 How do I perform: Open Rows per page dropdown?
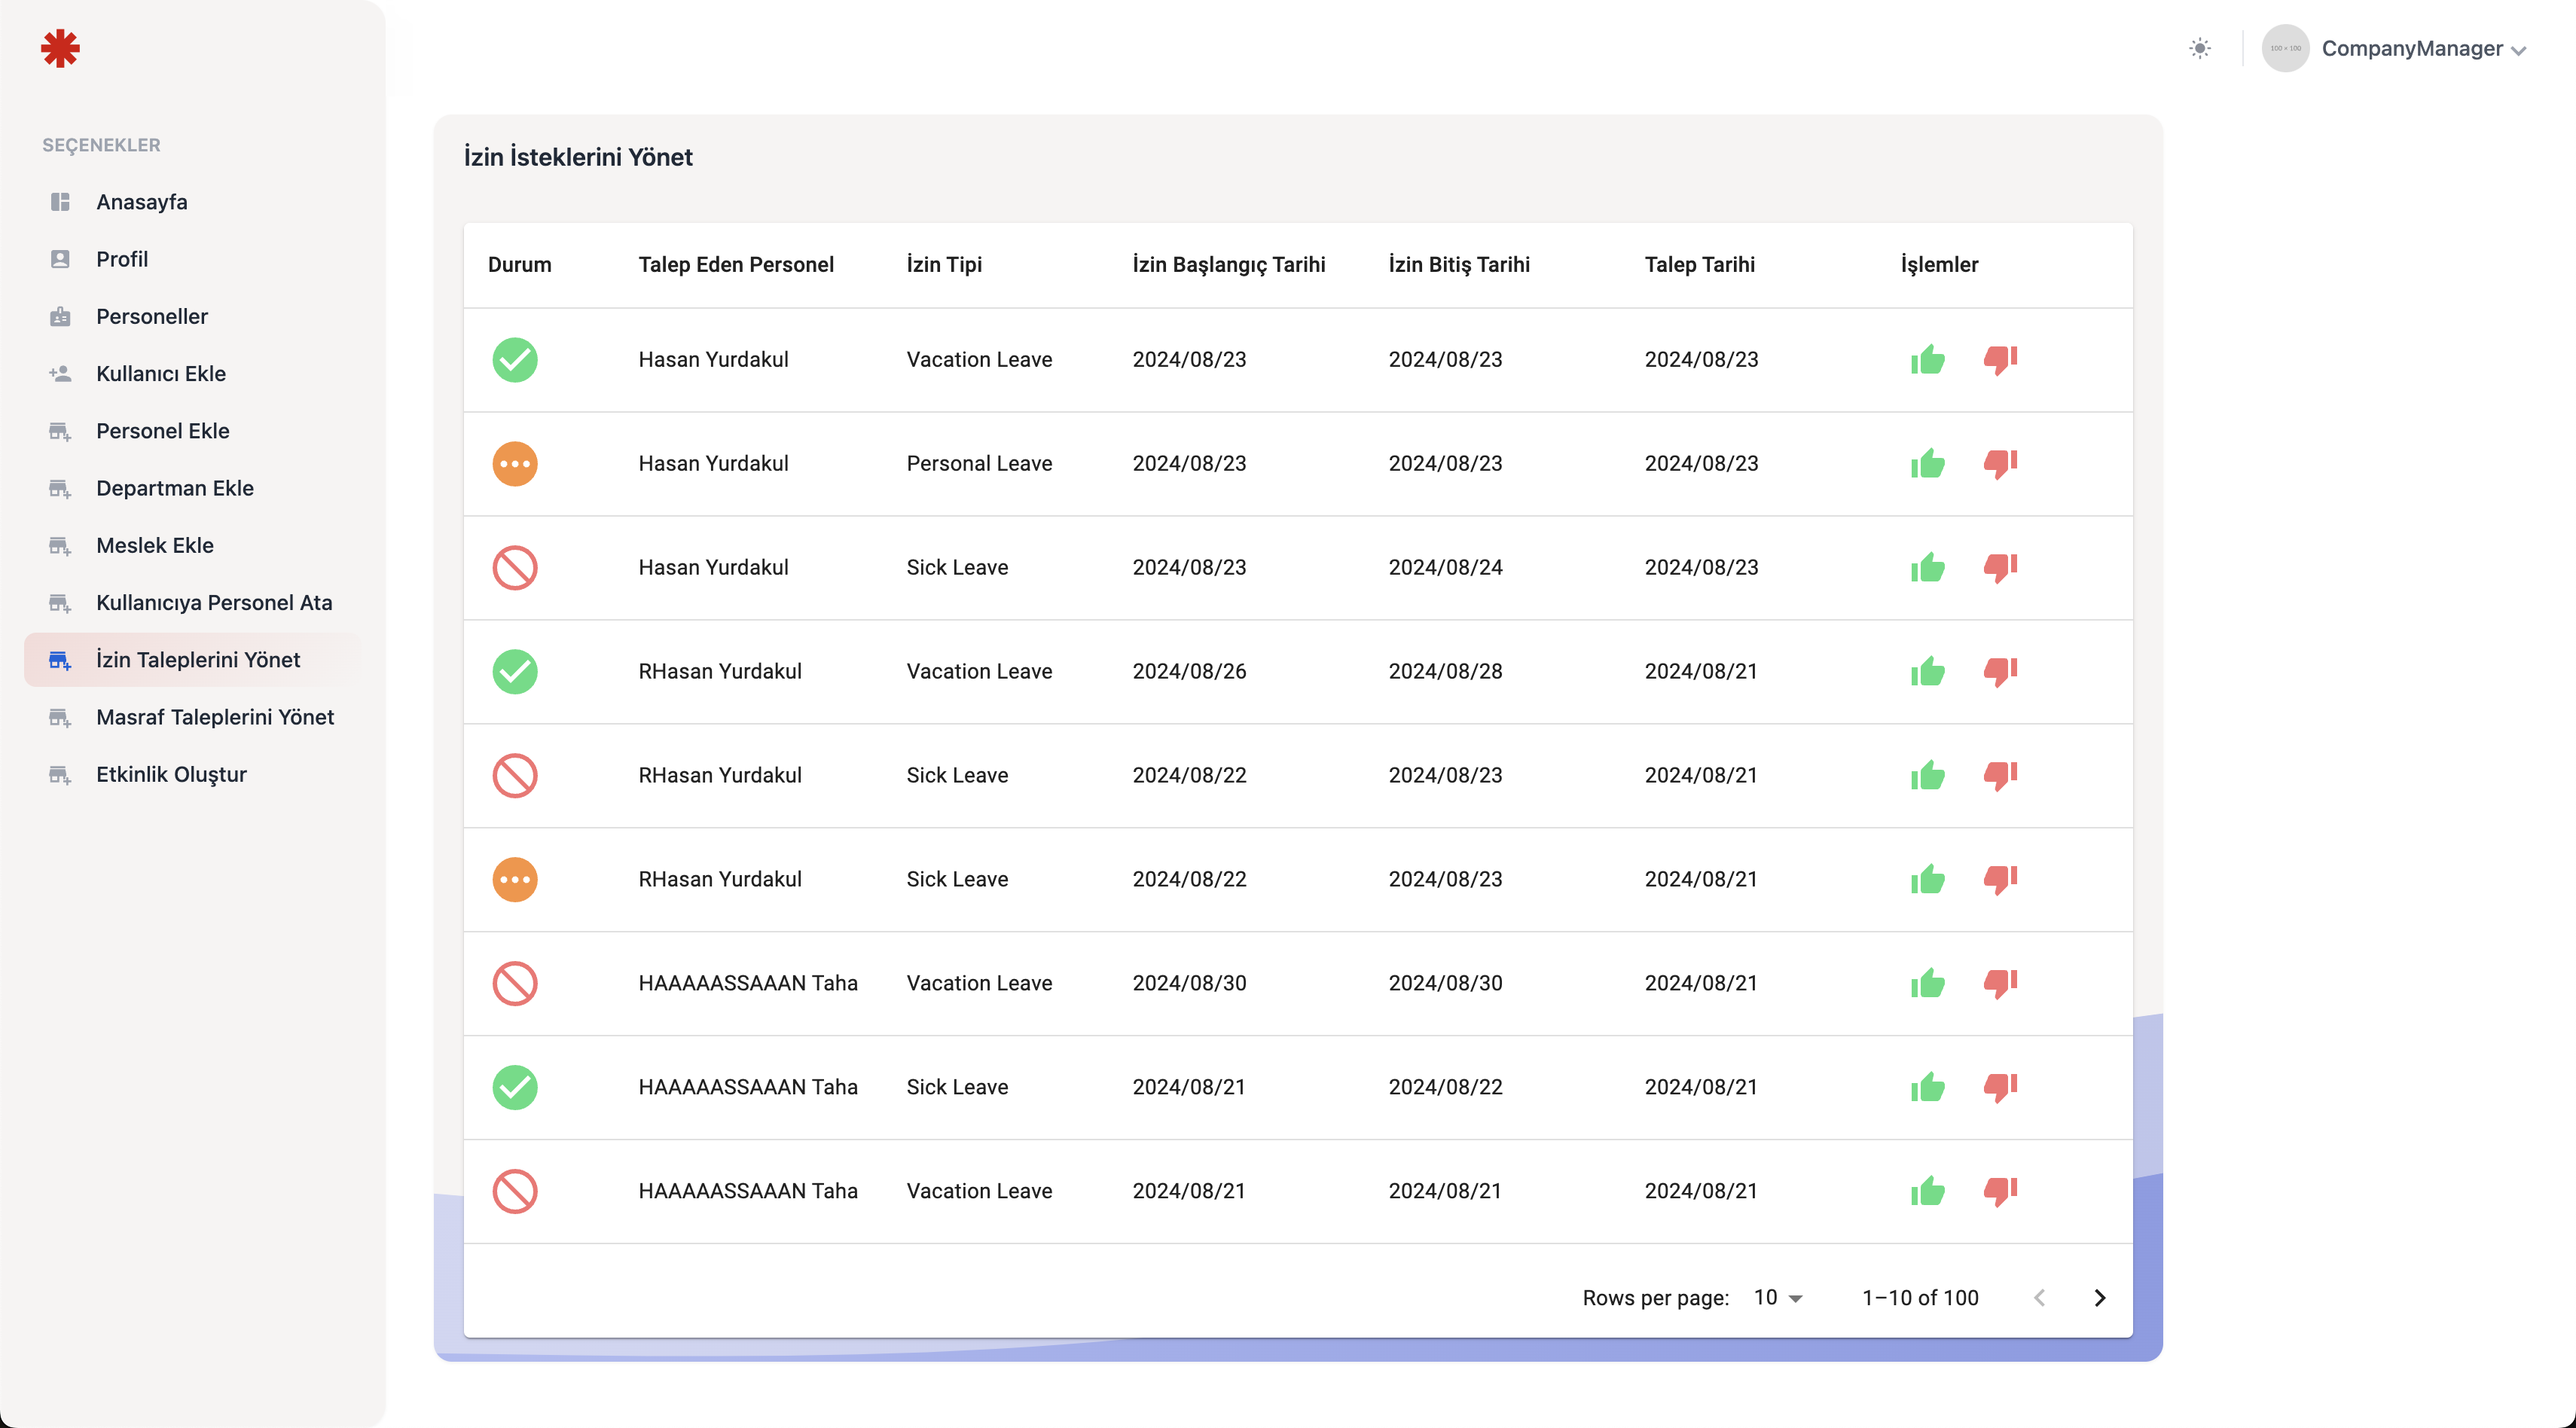(1777, 1298)
